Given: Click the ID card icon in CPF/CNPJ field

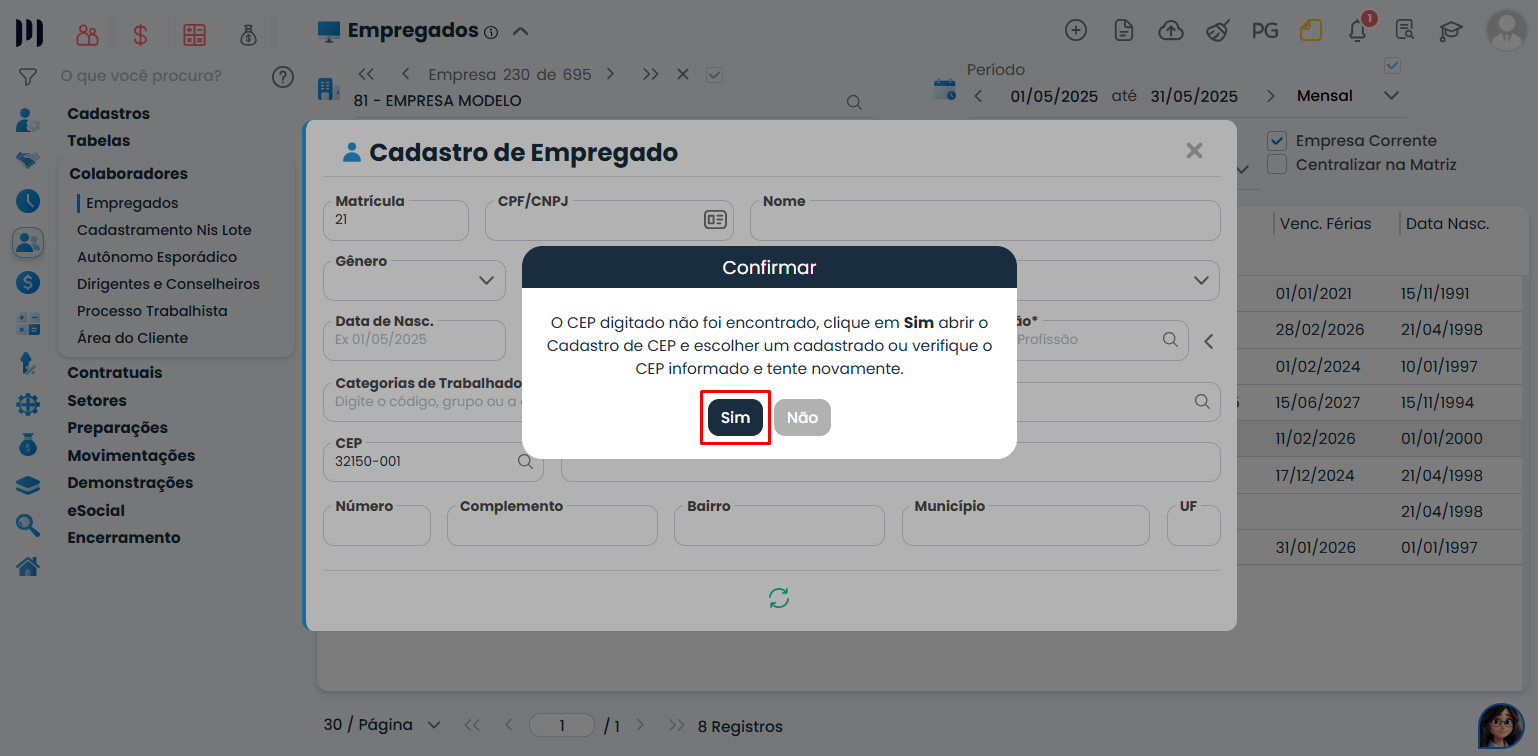Looking at the screenshot, I should click(x=715, y=220).
